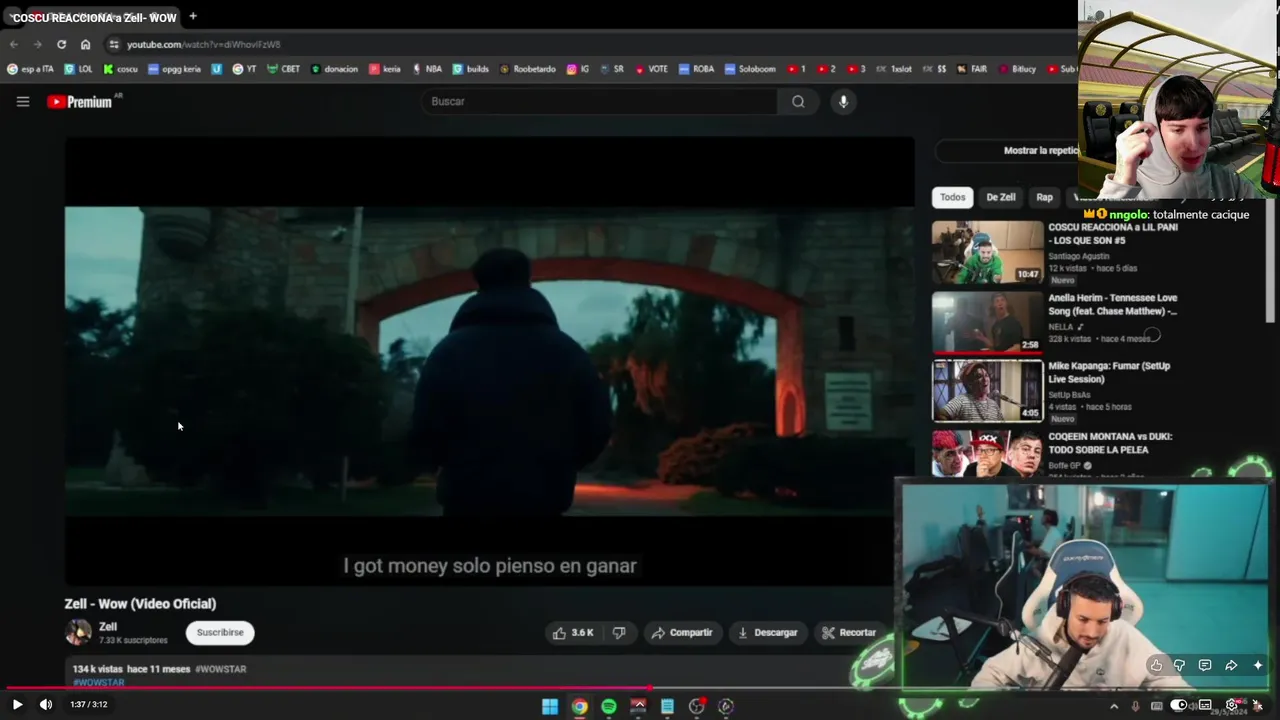This screenshot has height=720, width=1280.
Task: Open Chrome from the taskbar
Action: click(579, 706)
